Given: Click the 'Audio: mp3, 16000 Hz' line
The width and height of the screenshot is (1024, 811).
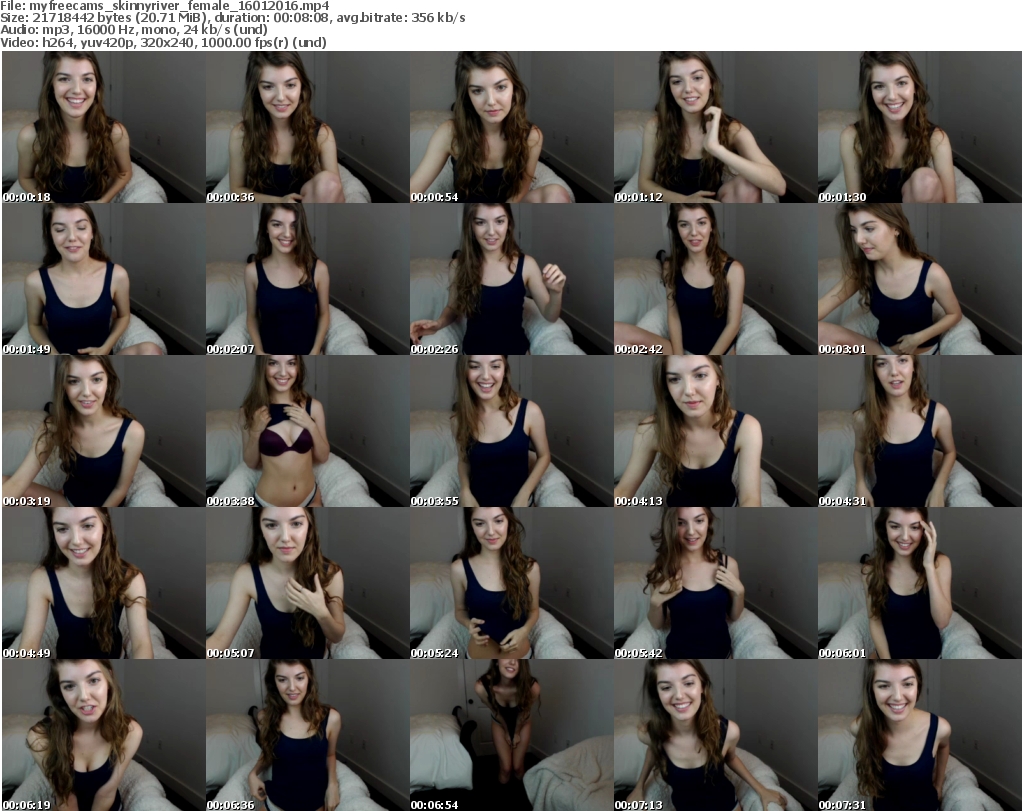Looking at the screenshot, I should [134, 30].
